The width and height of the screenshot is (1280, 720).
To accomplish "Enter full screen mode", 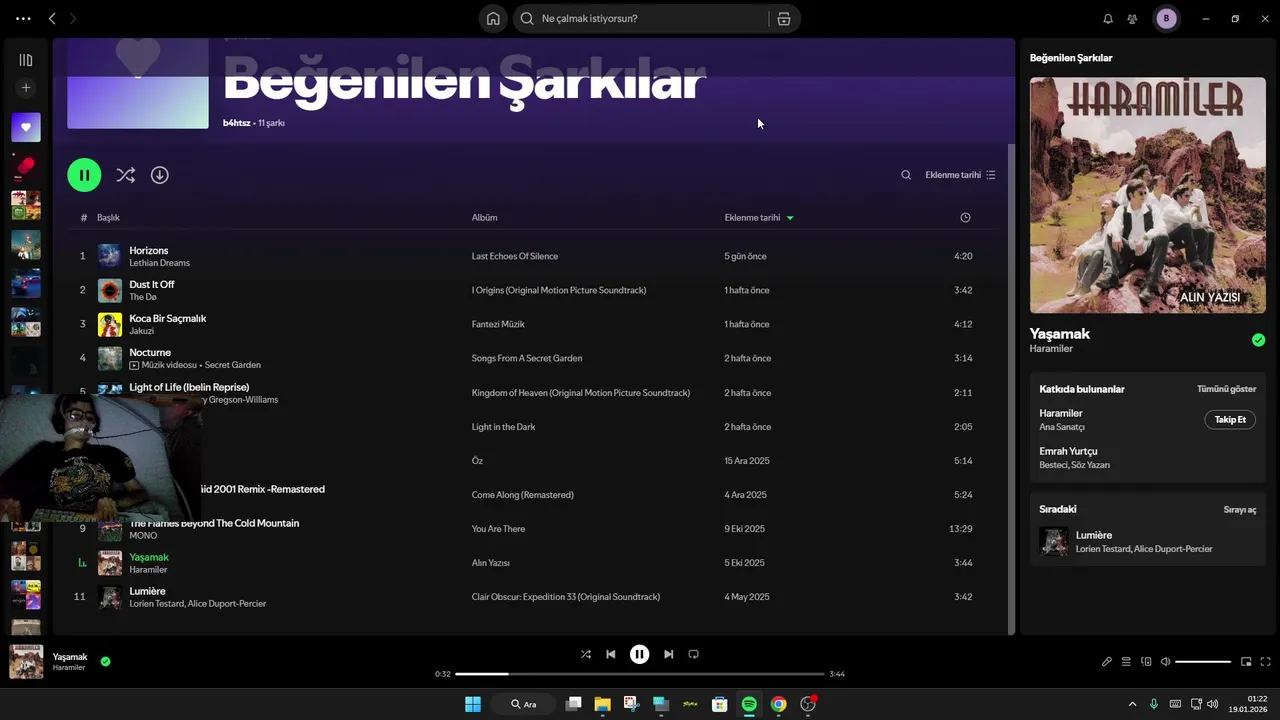I will pyautogui.click(x=1266, y=661).
